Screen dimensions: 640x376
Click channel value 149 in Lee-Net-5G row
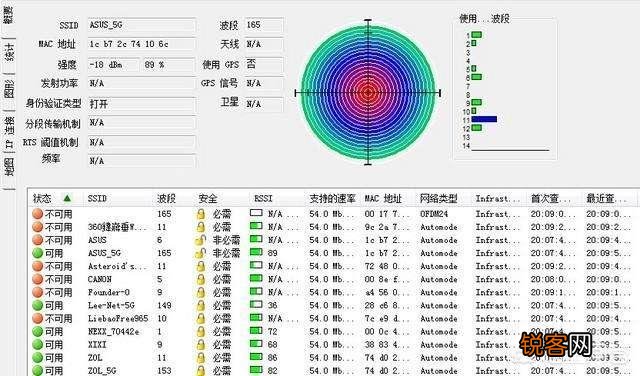point(164,305)
